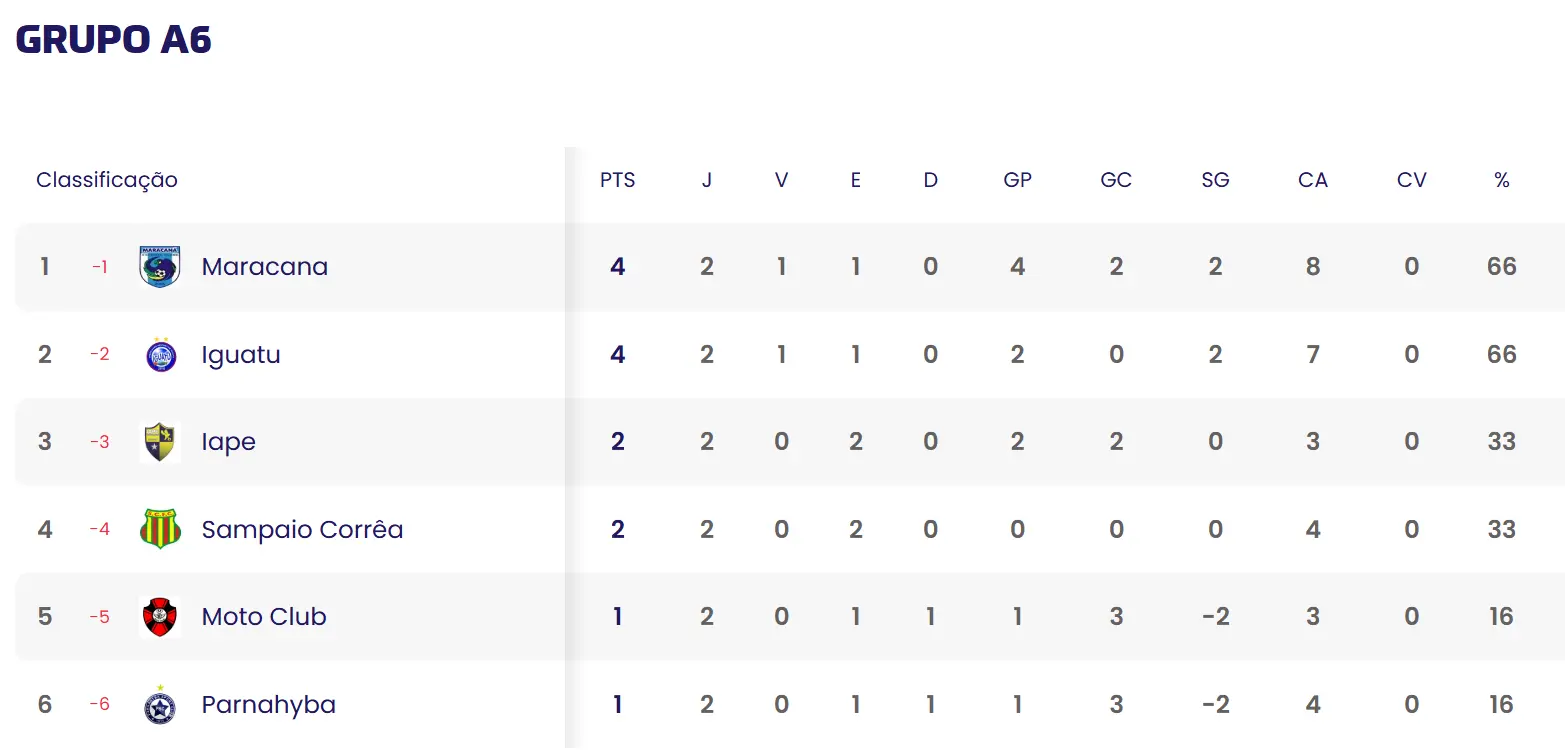Click the % column header
1565x750 pixels.
pos(1501,181)
